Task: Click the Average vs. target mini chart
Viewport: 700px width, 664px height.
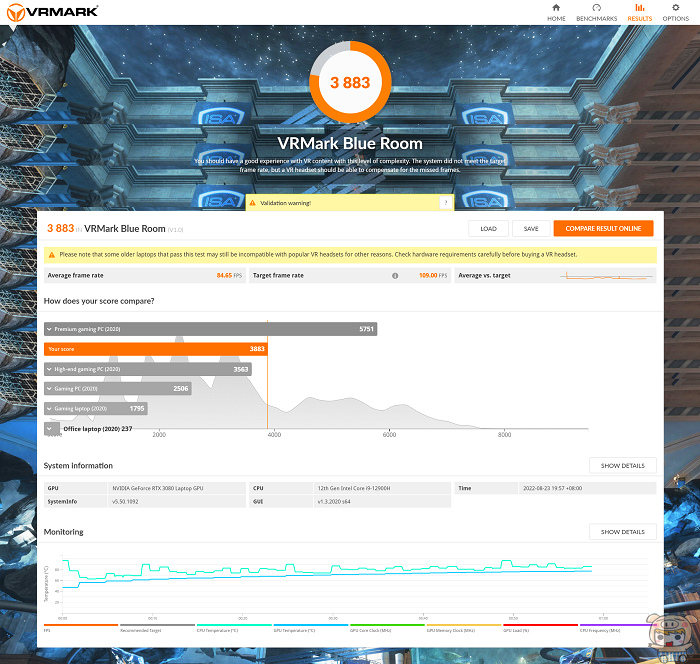Action: pos(605,275)
